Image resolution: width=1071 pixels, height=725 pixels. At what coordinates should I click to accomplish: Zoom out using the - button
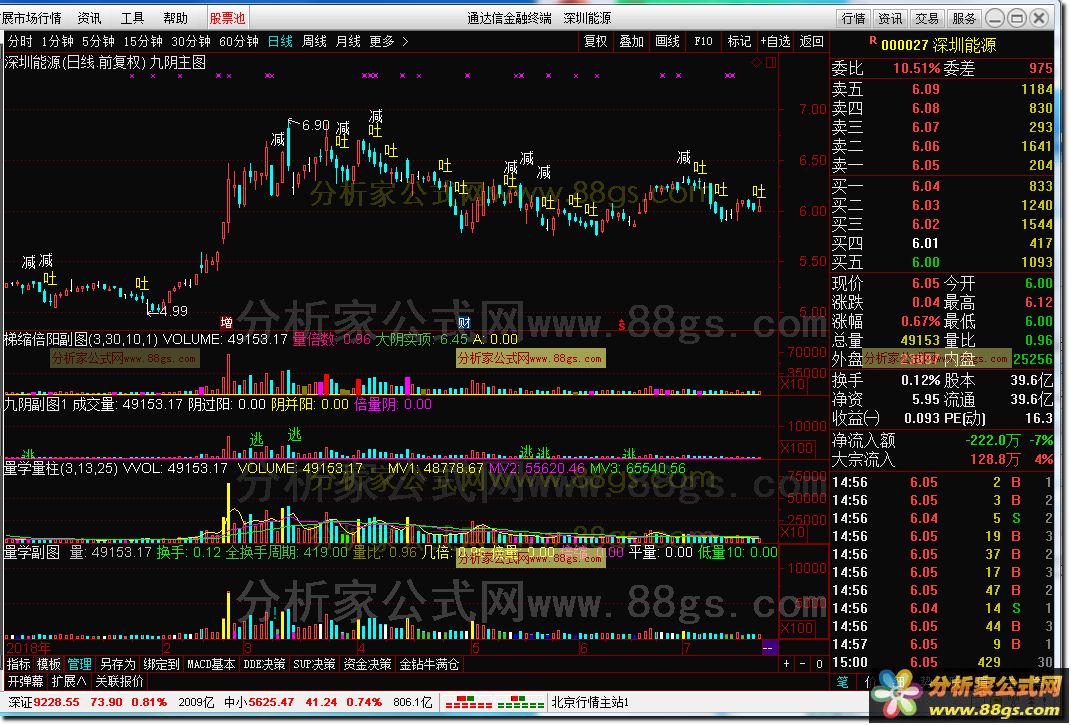[803, 664]
